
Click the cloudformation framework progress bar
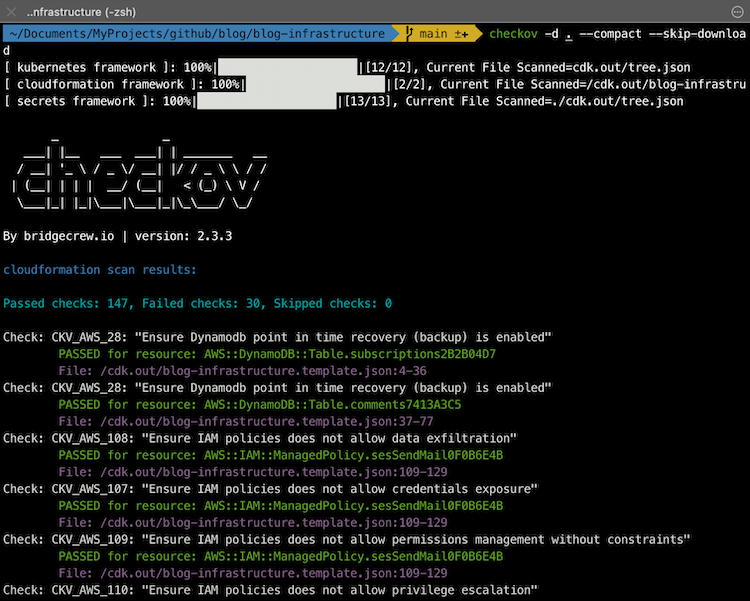pos(315,84)
